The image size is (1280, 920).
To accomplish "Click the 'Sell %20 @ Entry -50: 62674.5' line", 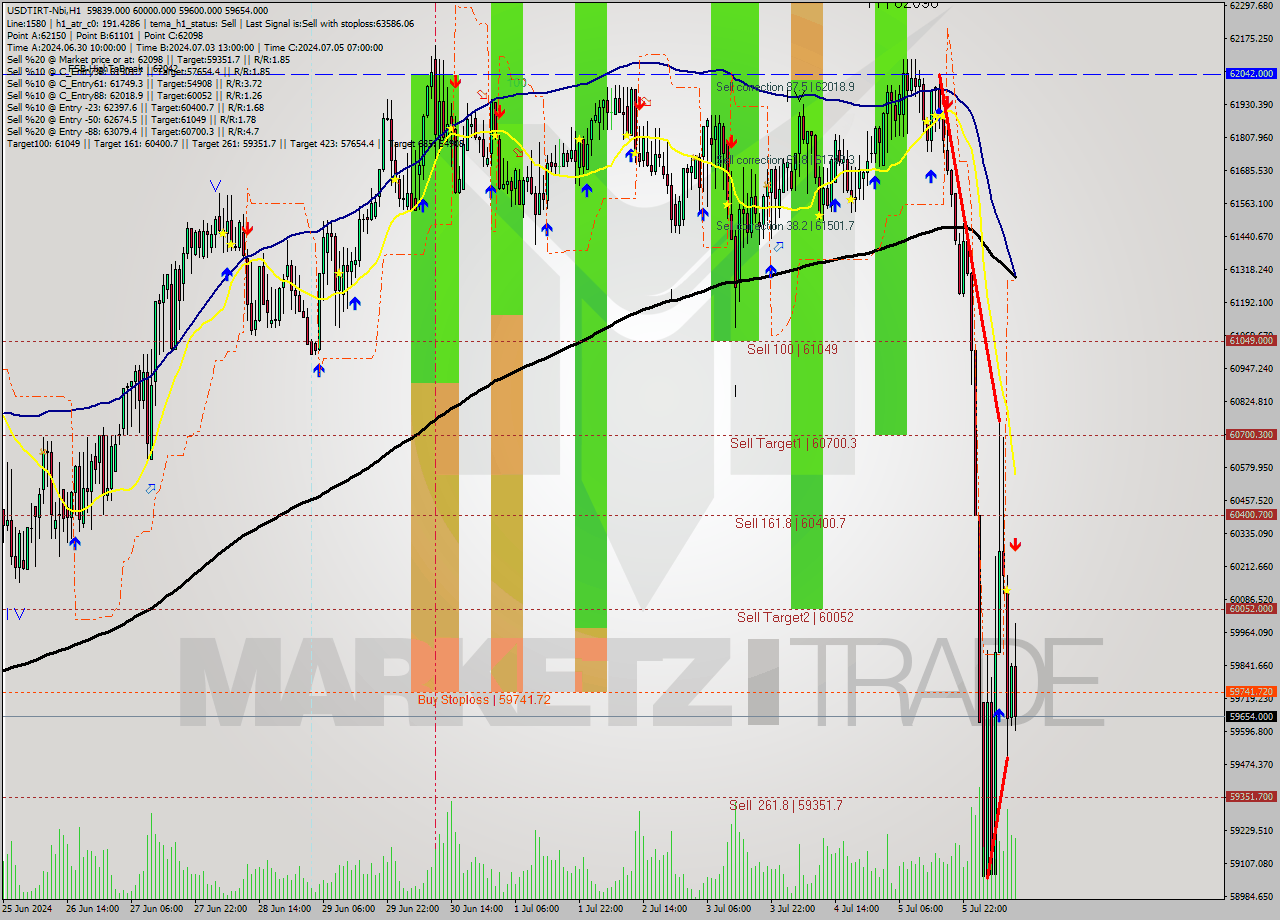I will point(131,119).
